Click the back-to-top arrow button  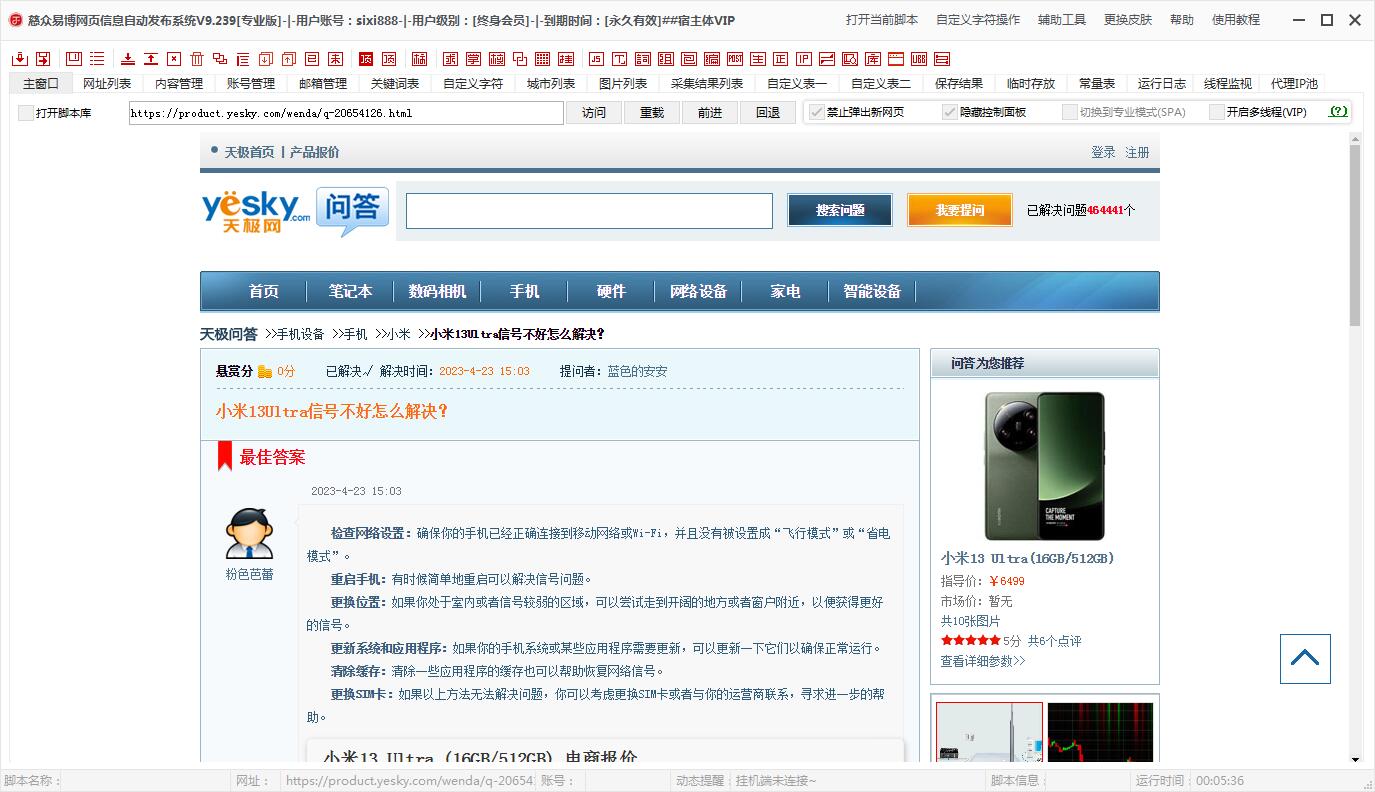(1305, 659)
